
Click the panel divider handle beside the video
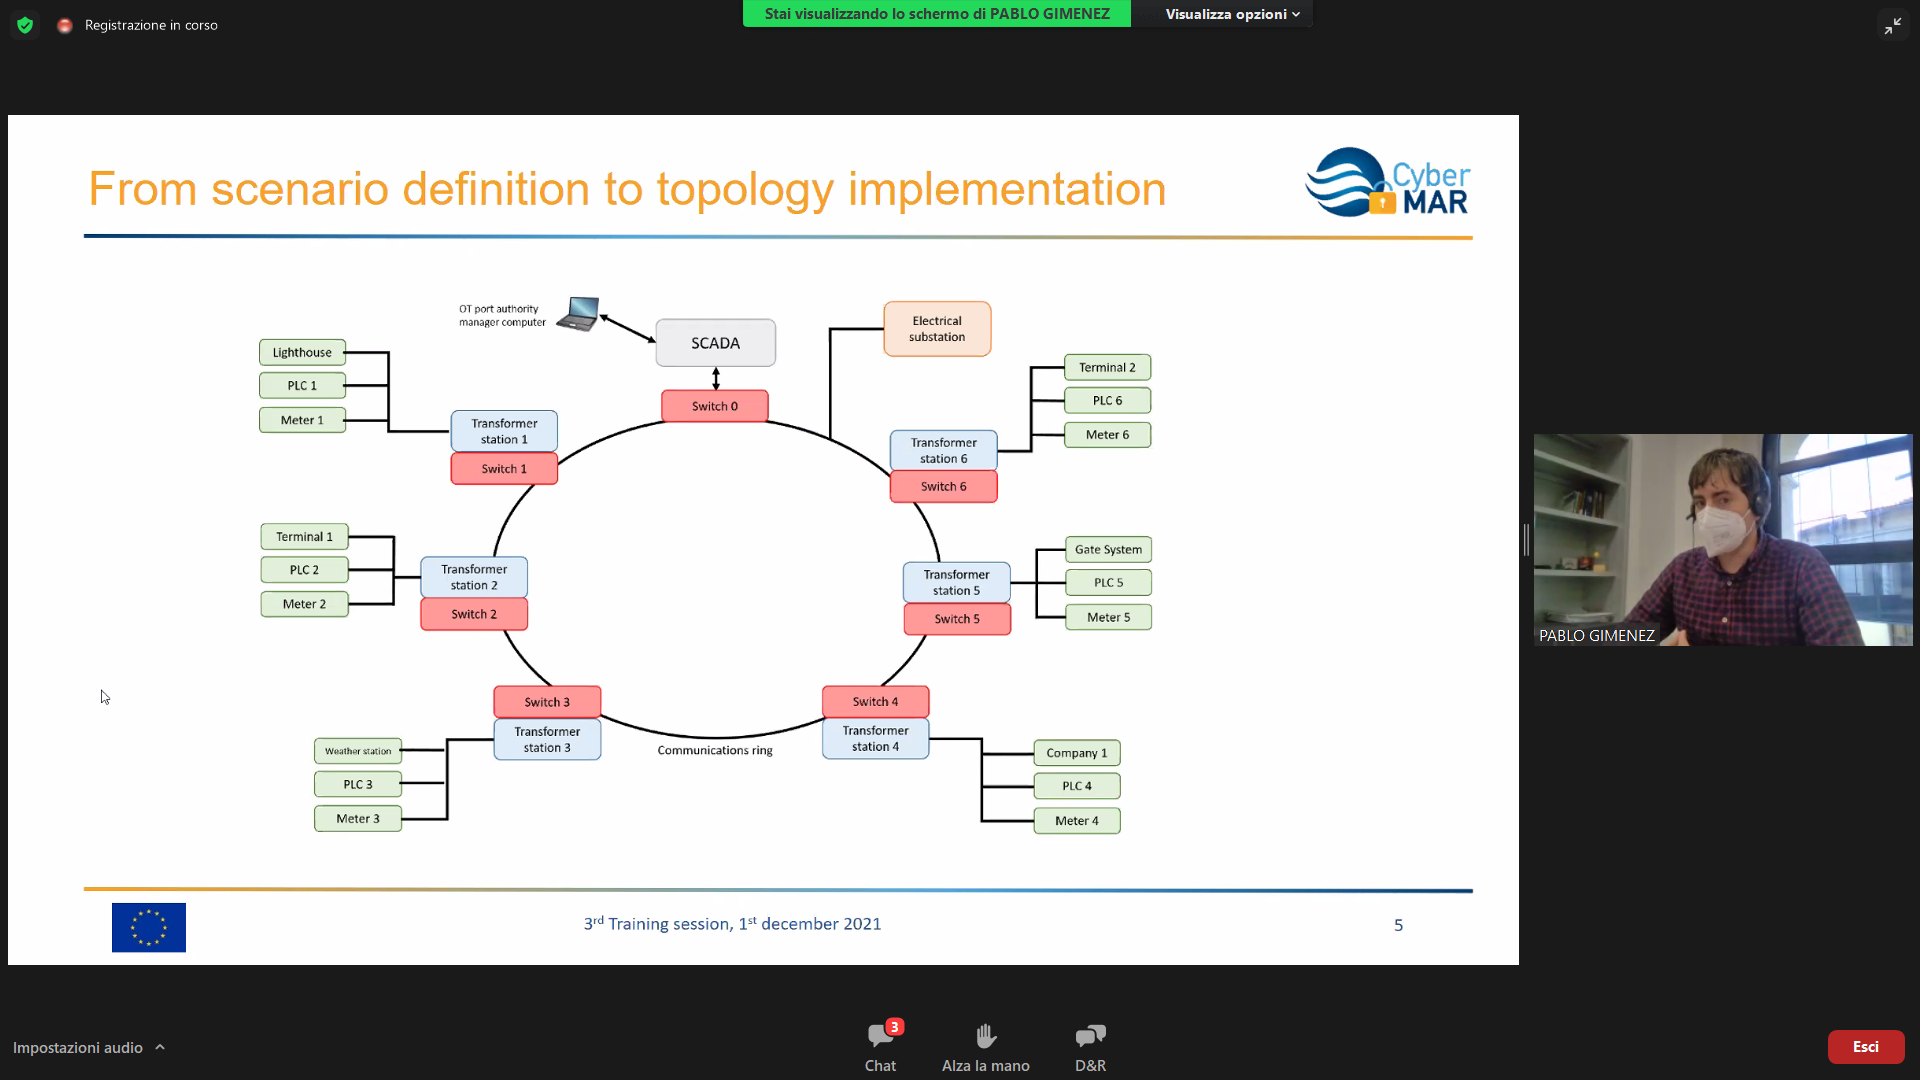(1526, 540)
